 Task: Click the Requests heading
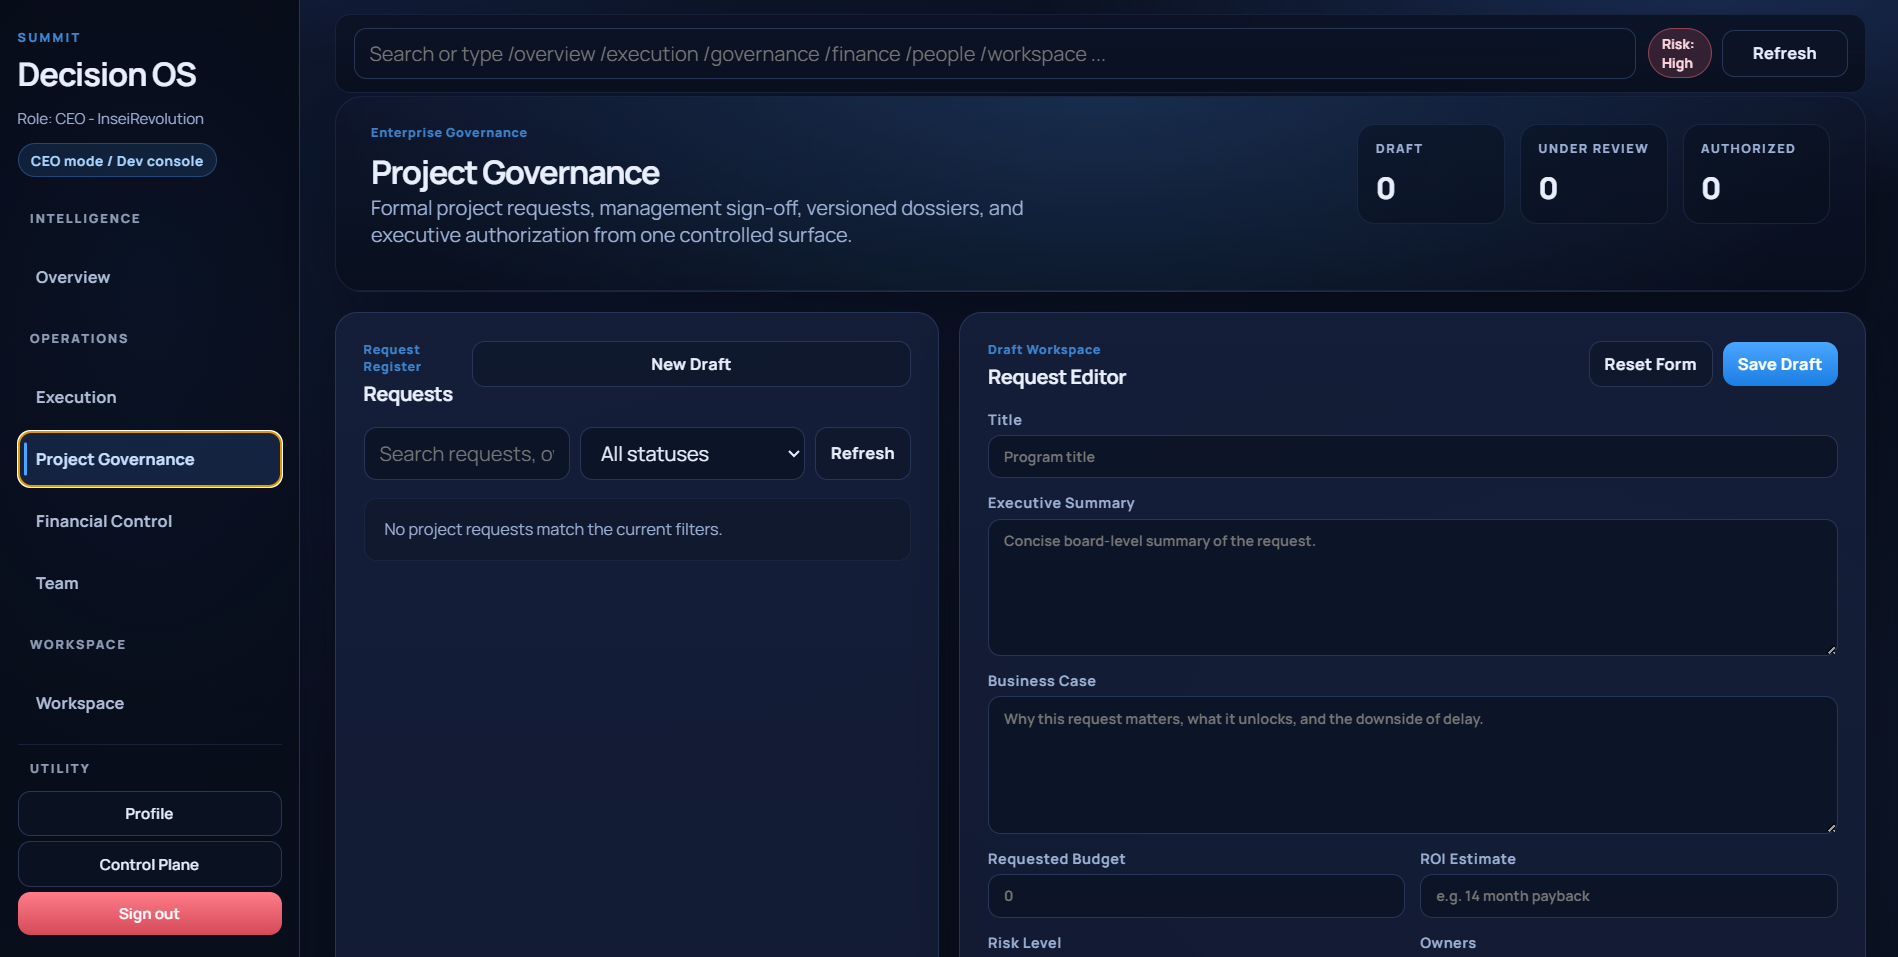(408, 394)
